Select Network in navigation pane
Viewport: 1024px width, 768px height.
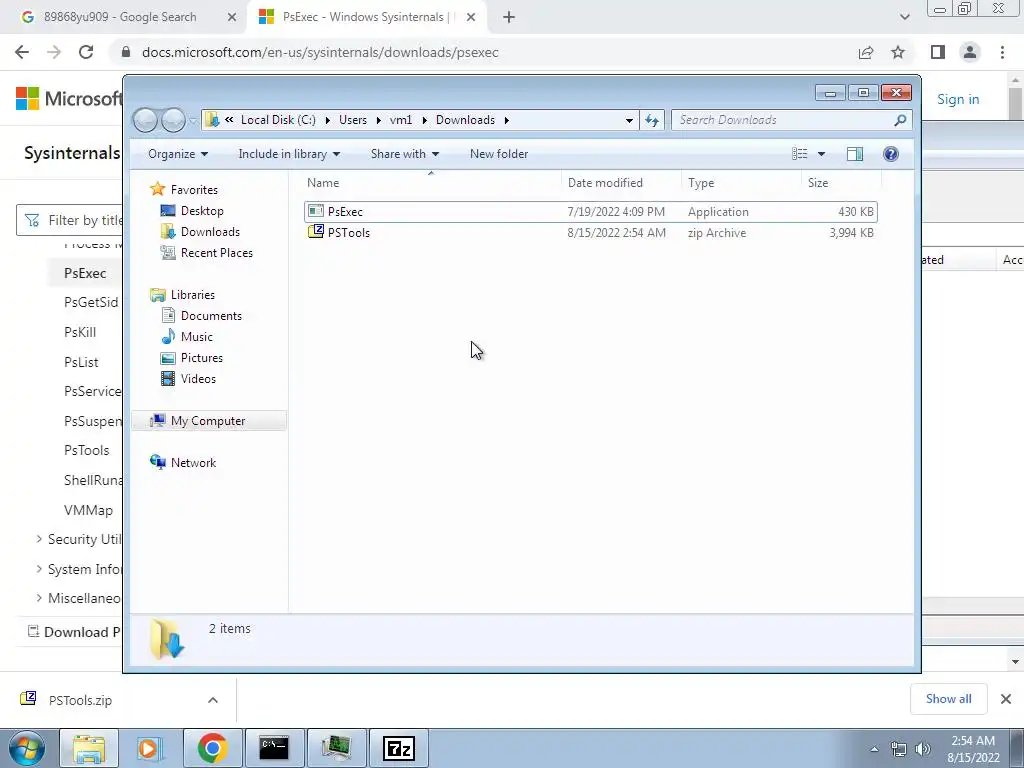[193, 462]
